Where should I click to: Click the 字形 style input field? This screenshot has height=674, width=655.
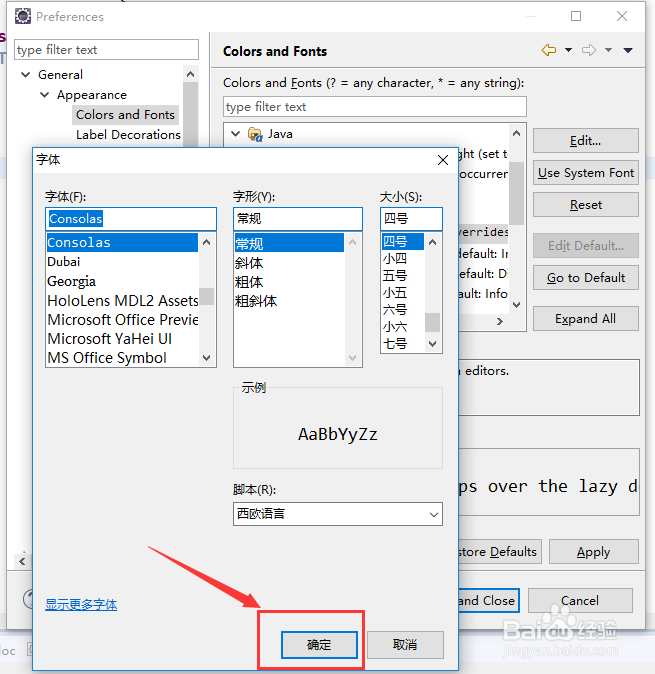click(x=298, y=219)
